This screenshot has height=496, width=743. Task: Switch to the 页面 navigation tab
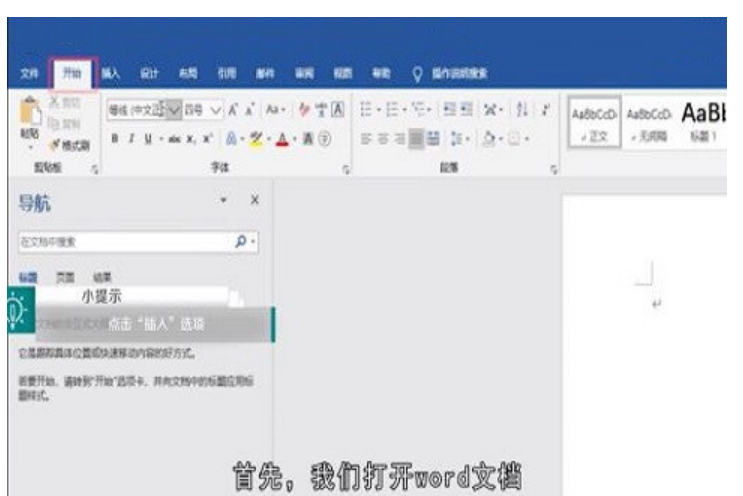pos(65,277)
